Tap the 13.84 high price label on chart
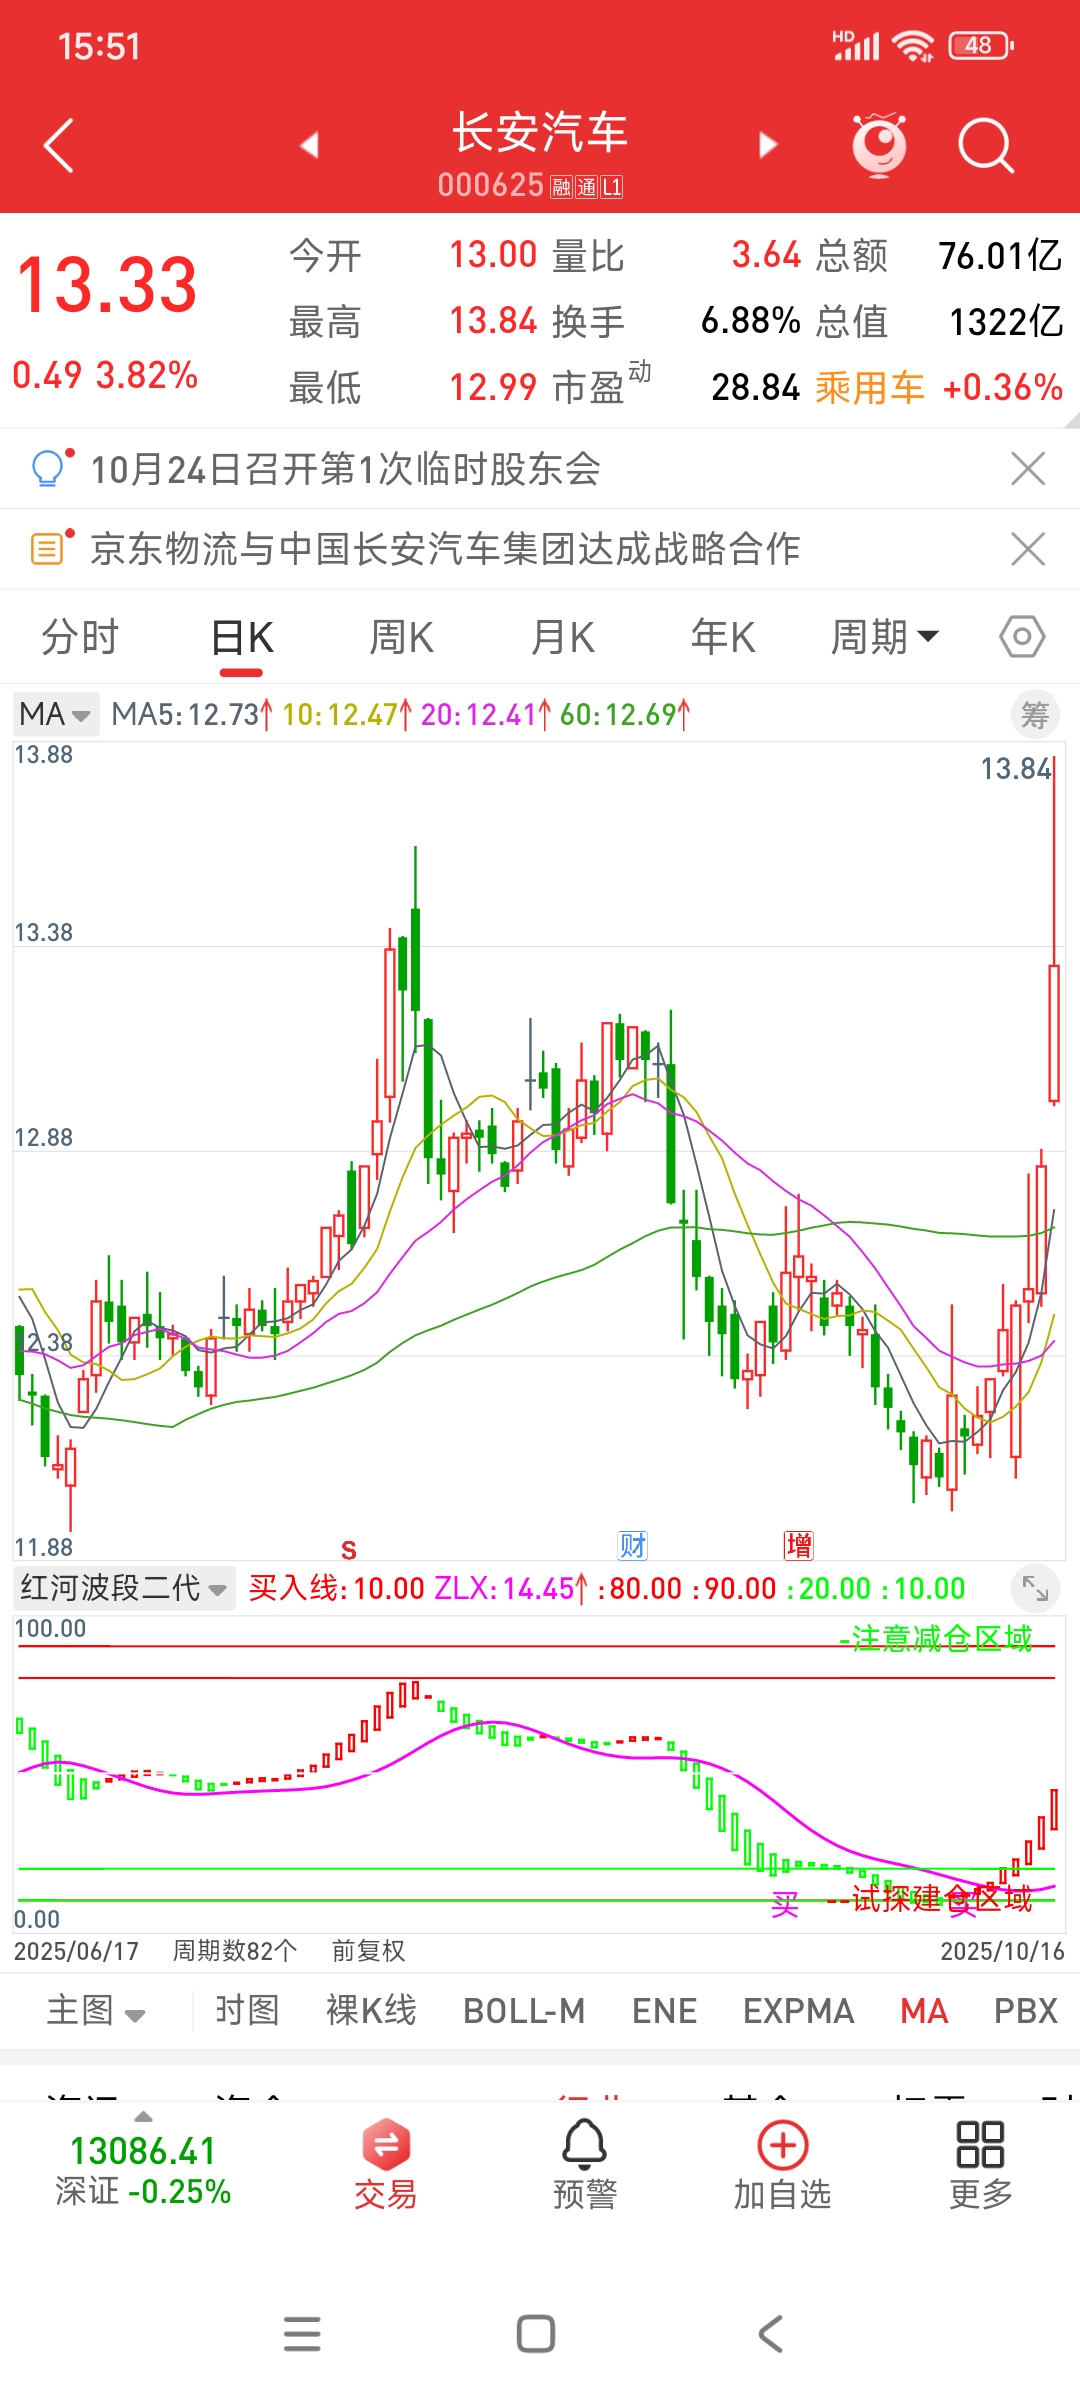Viewport: 1080px width, 2400px height. 1015,769
